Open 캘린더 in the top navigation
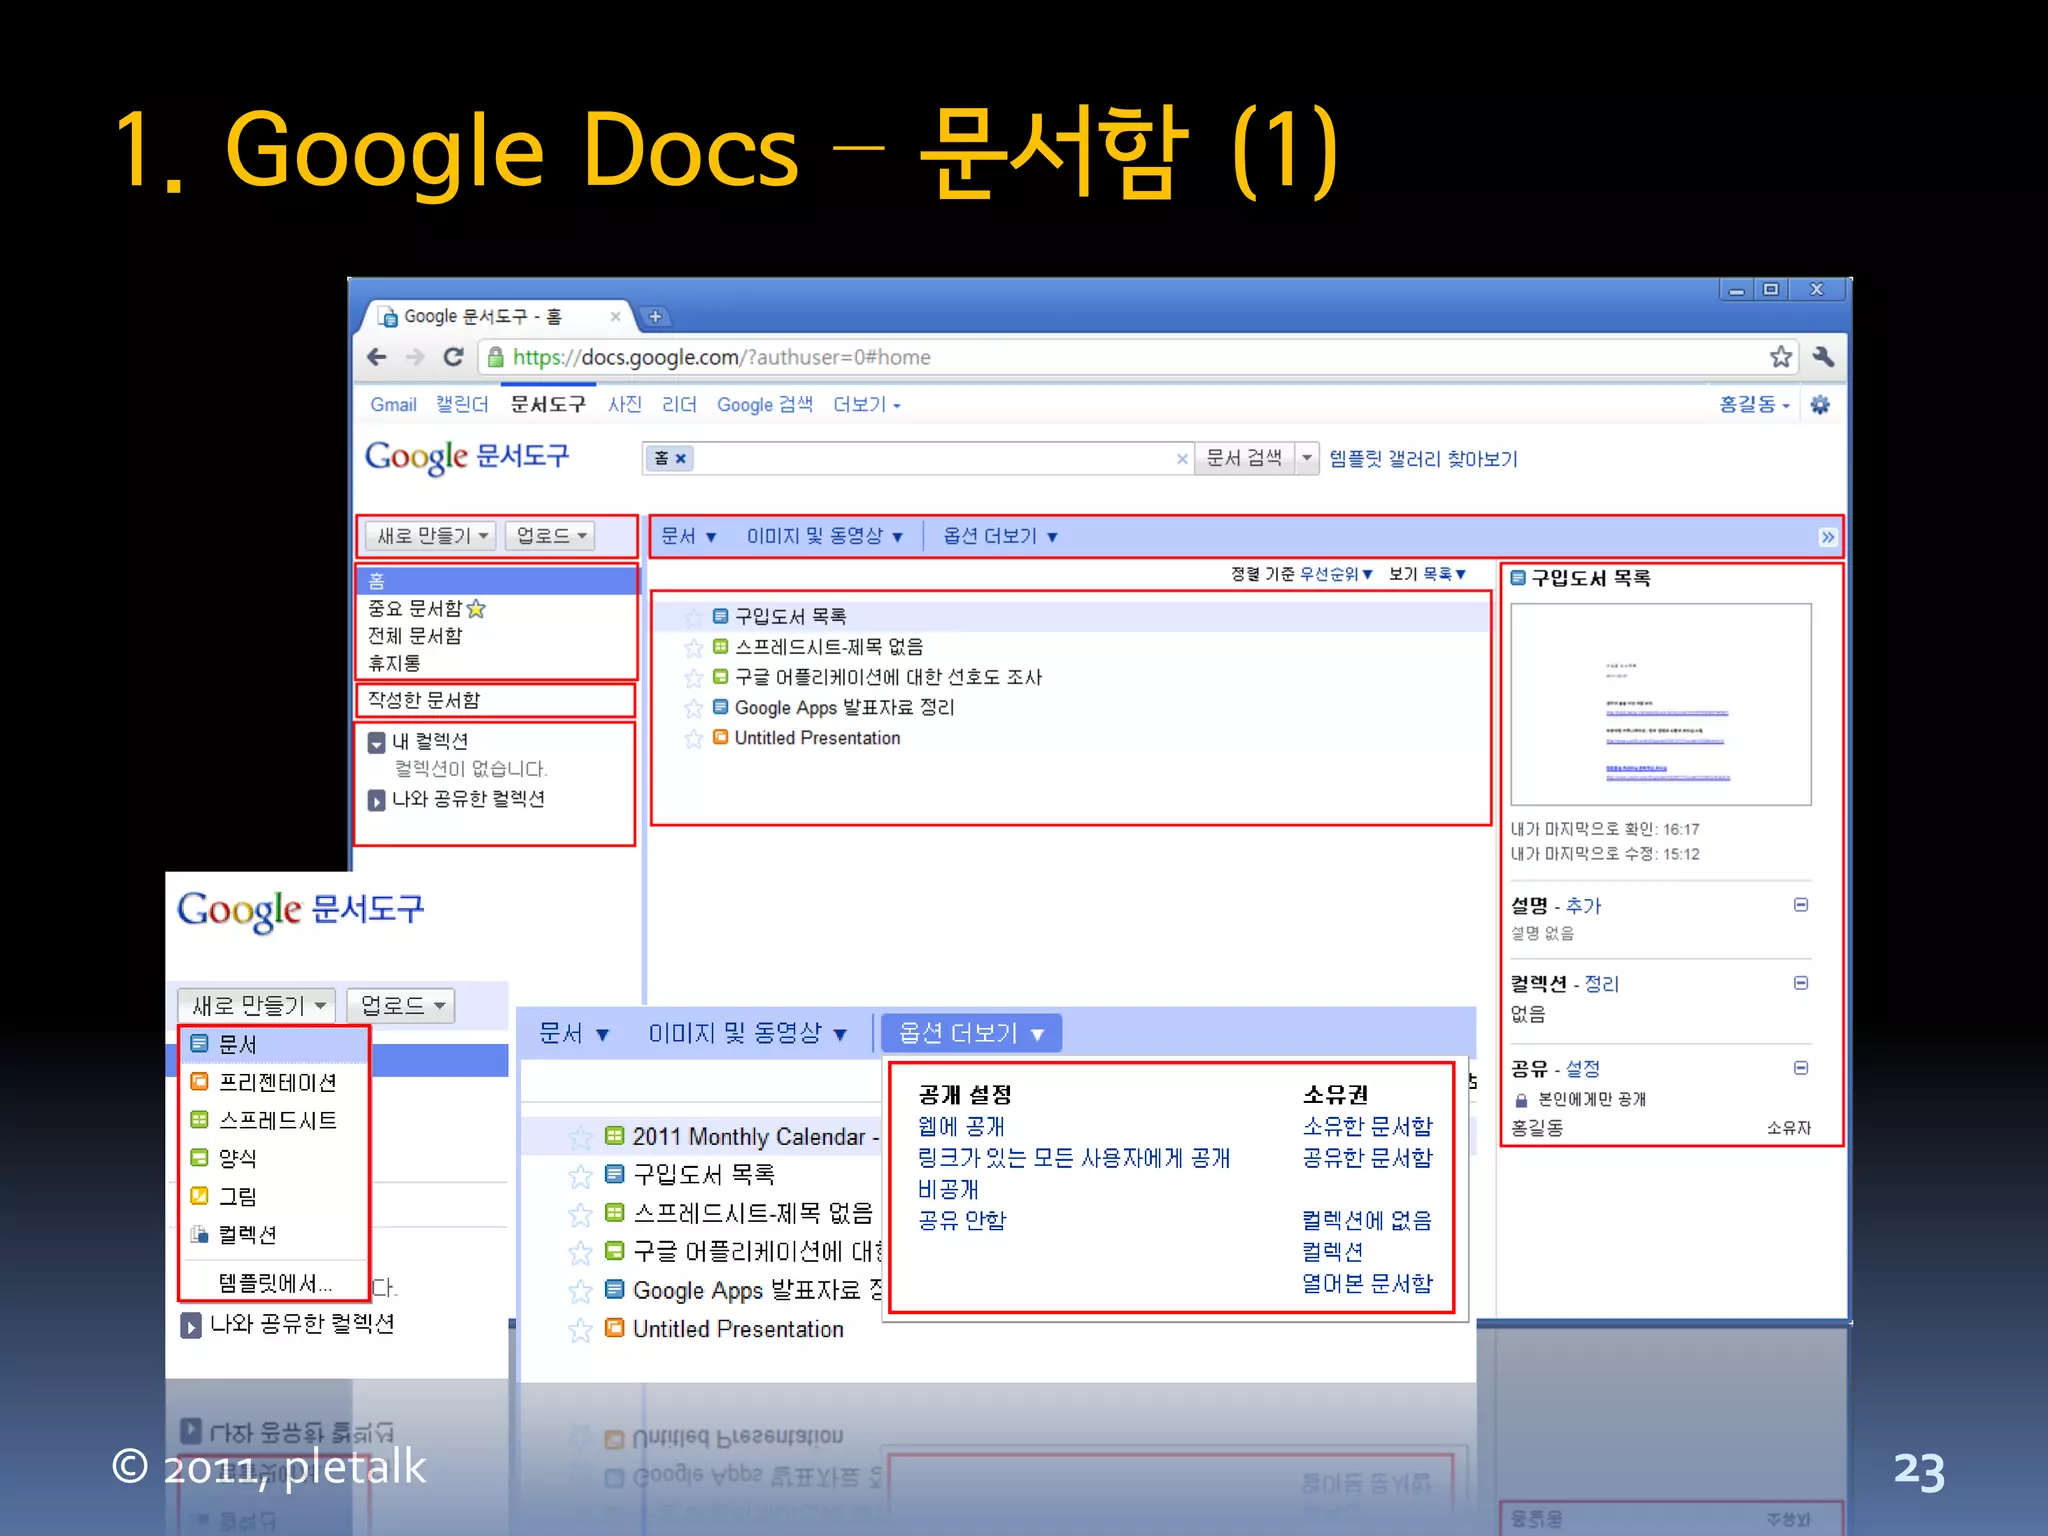Viewport: 2048px width, 1536px height. pyautogui.click(x=462, y=405)
